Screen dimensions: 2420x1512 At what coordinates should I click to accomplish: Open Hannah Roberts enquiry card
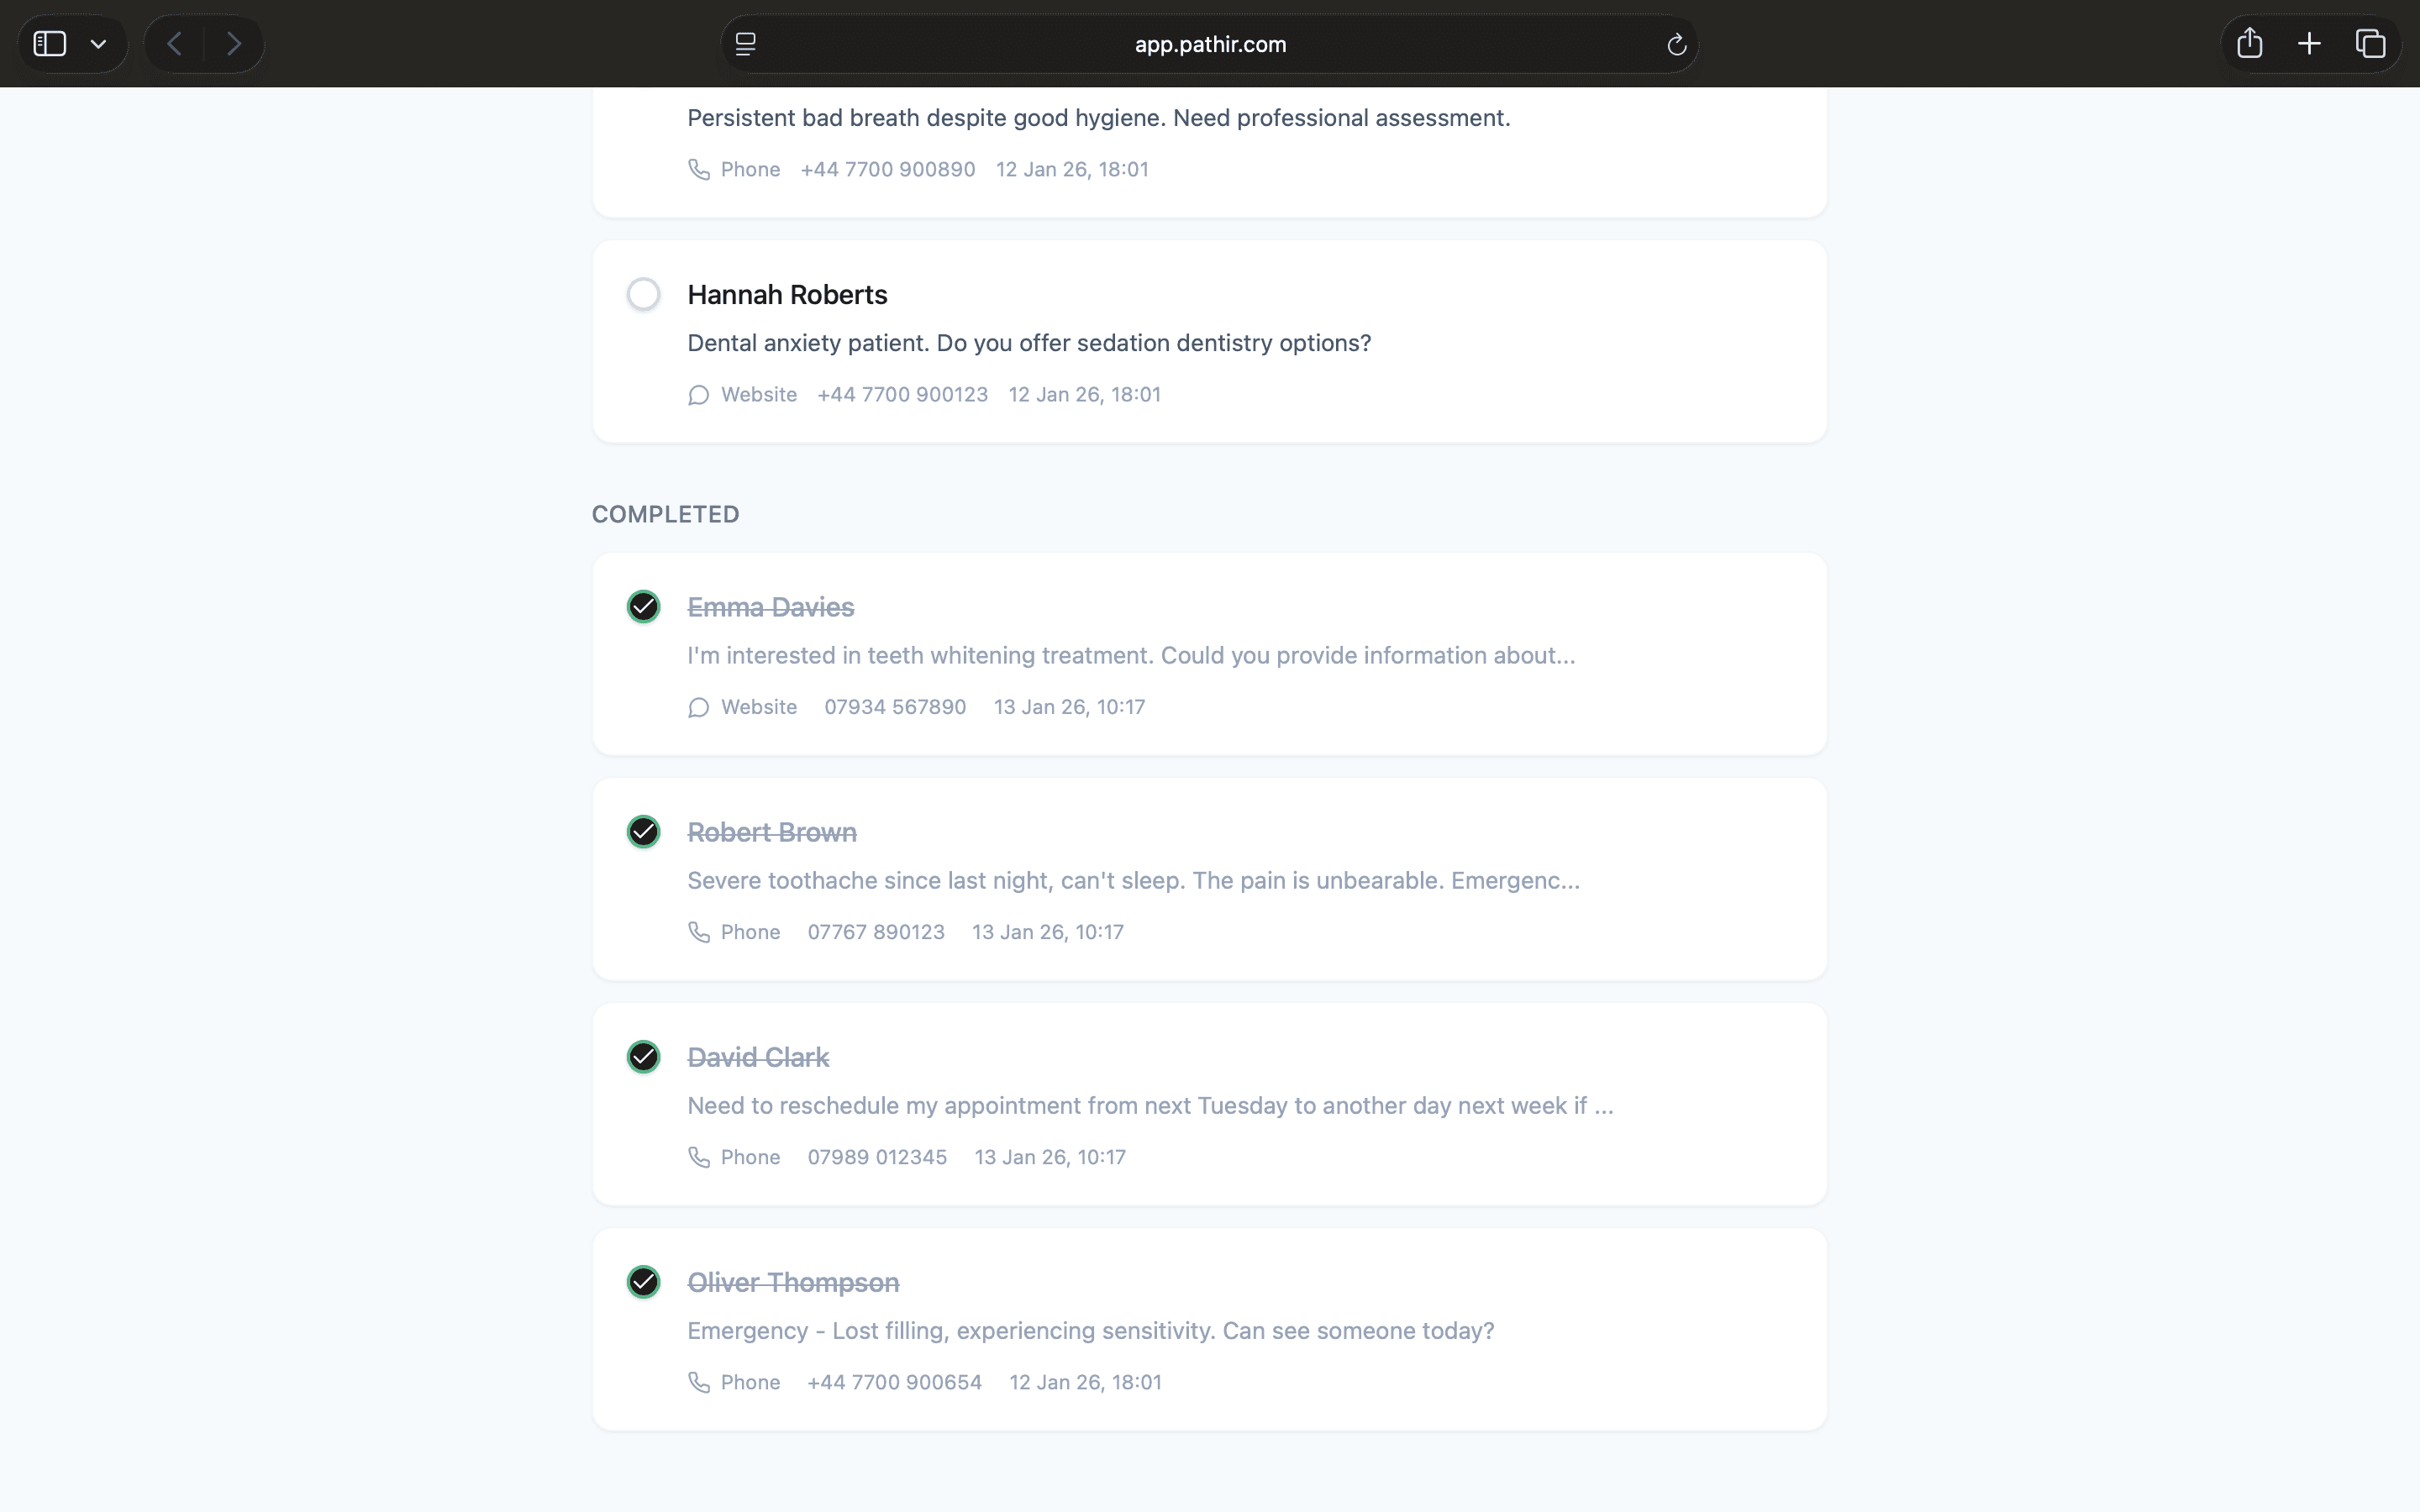tap(1028, 343)
